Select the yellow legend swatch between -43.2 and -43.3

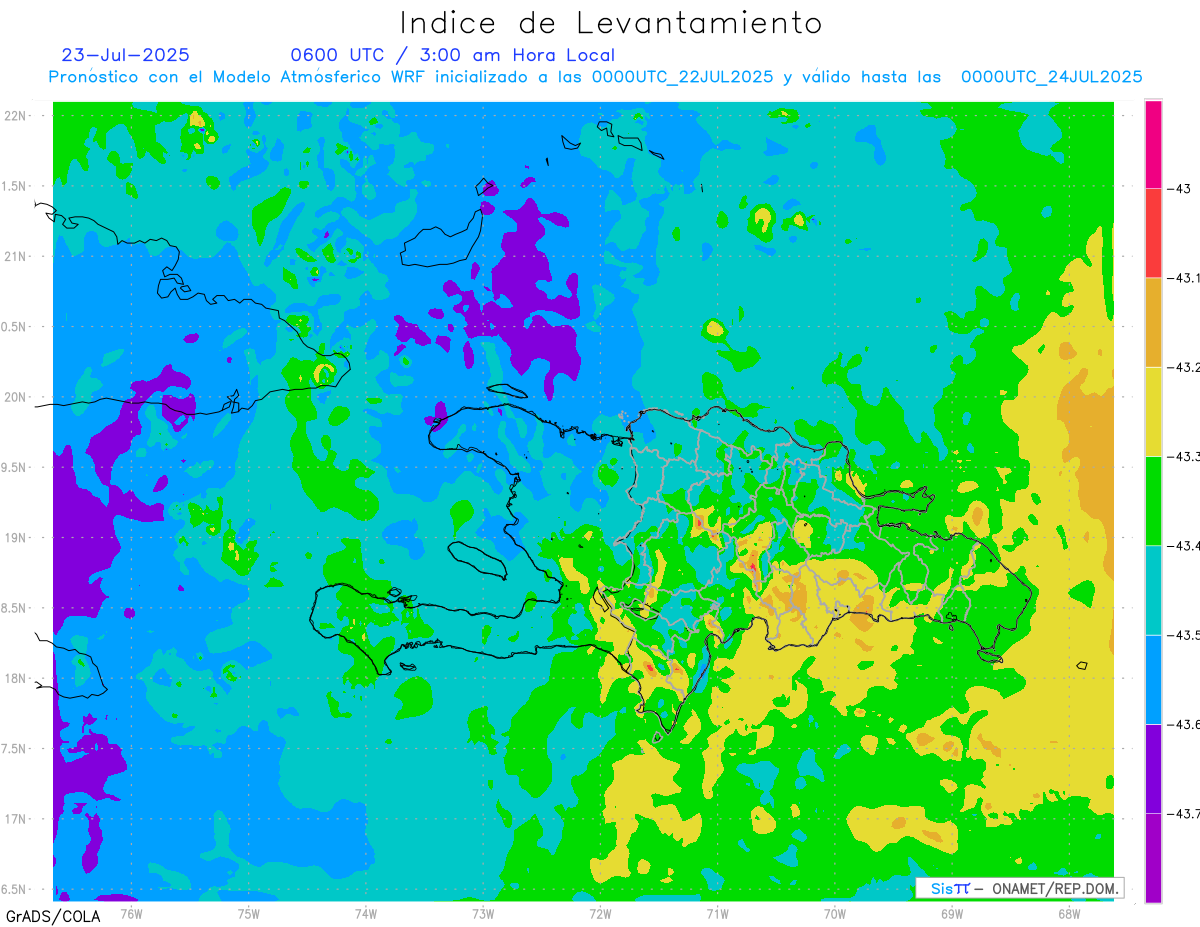point(1153,411)
